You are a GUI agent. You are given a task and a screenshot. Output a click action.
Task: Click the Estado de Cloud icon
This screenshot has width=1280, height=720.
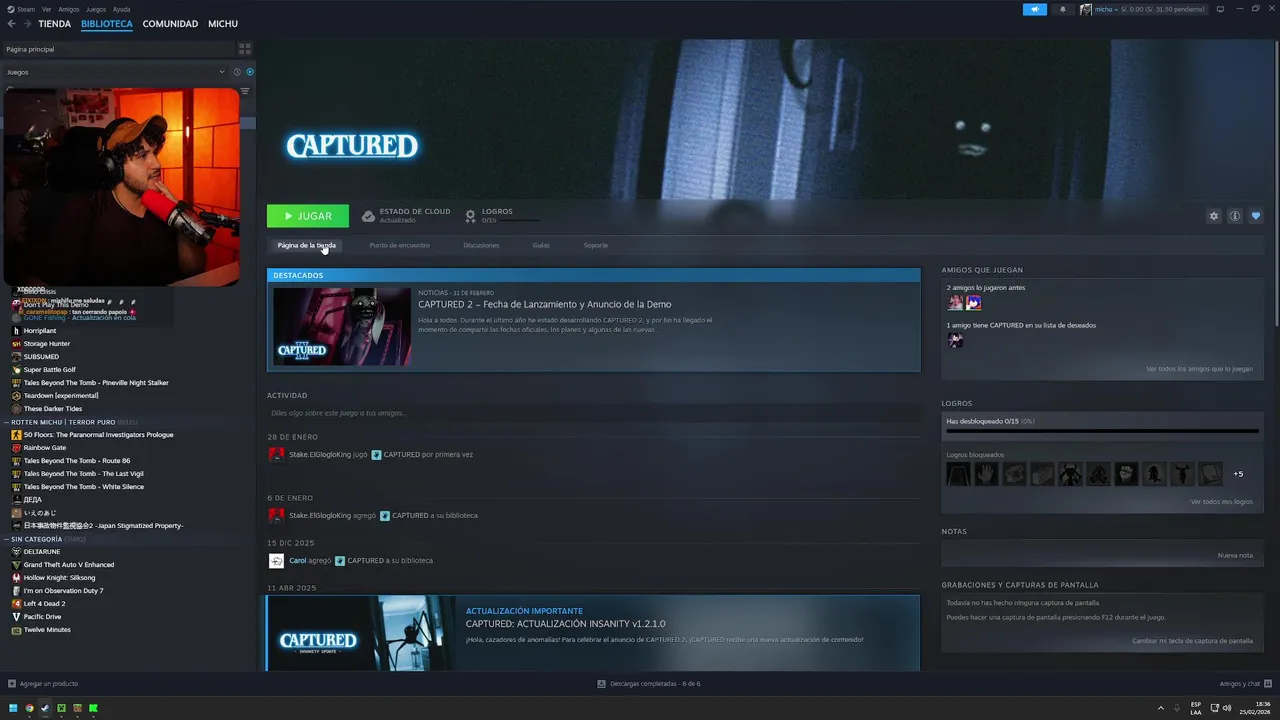click(x=368, y=216)
